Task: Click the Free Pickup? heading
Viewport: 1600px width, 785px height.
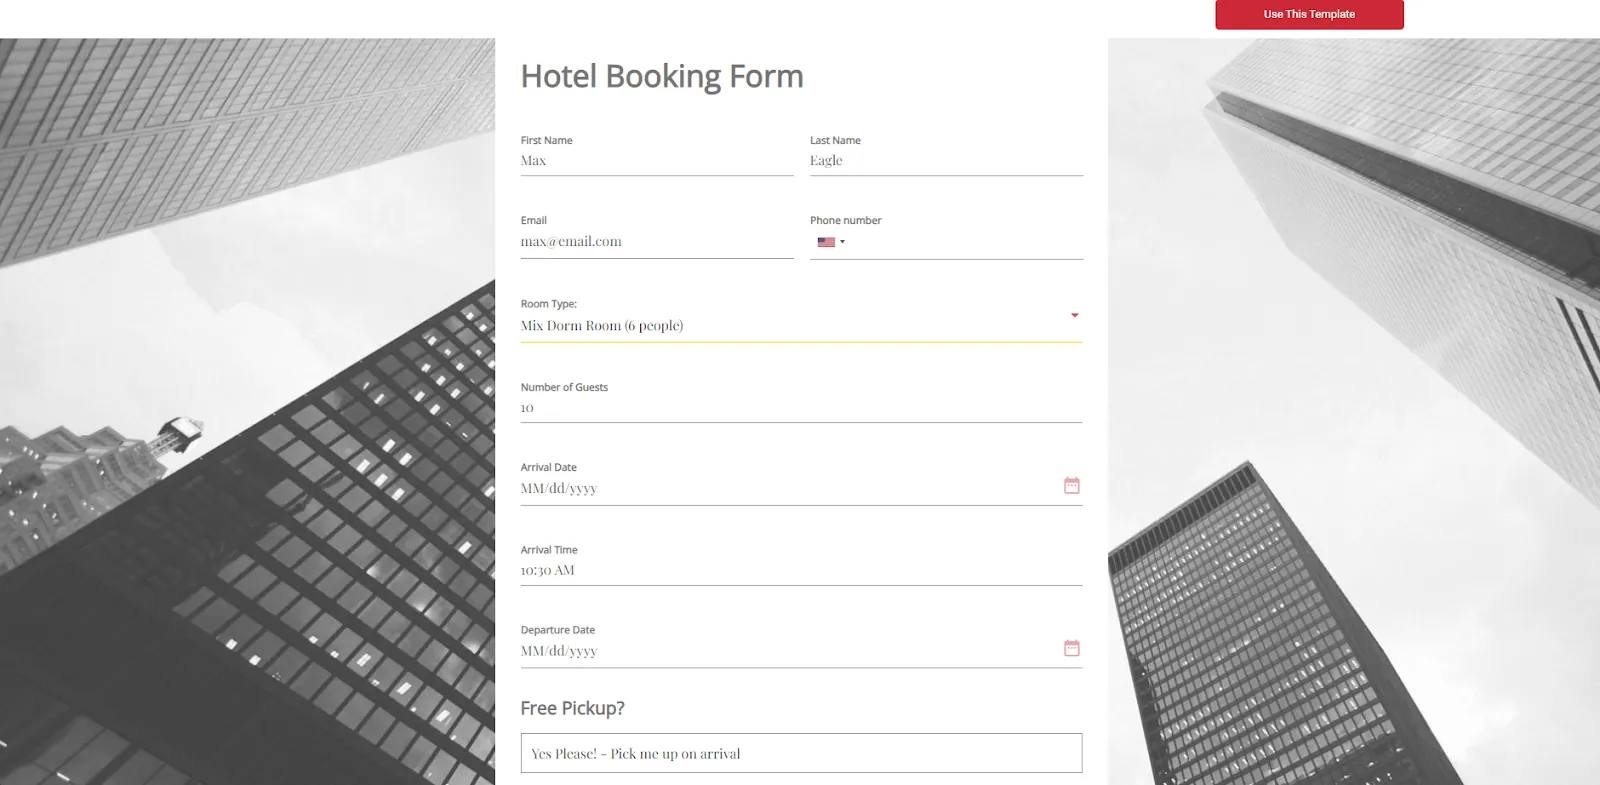Action: point(571,707)
